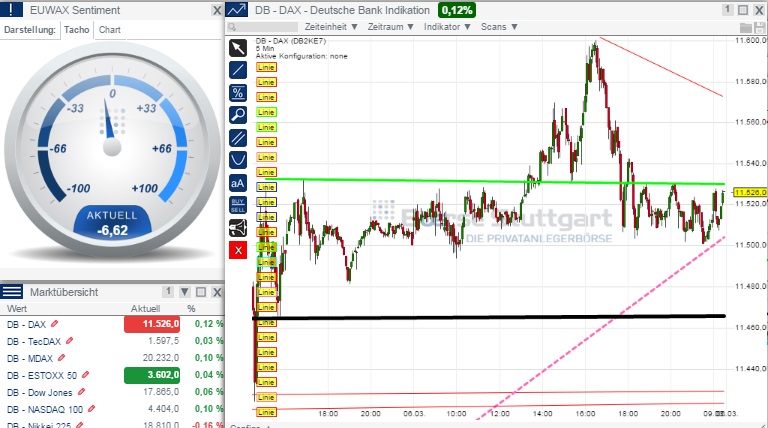Image resolution: width=768 pixels, height=428 pixels.
Task: Click the pencil icon next to DB - TecDAX
Action: 70,341
